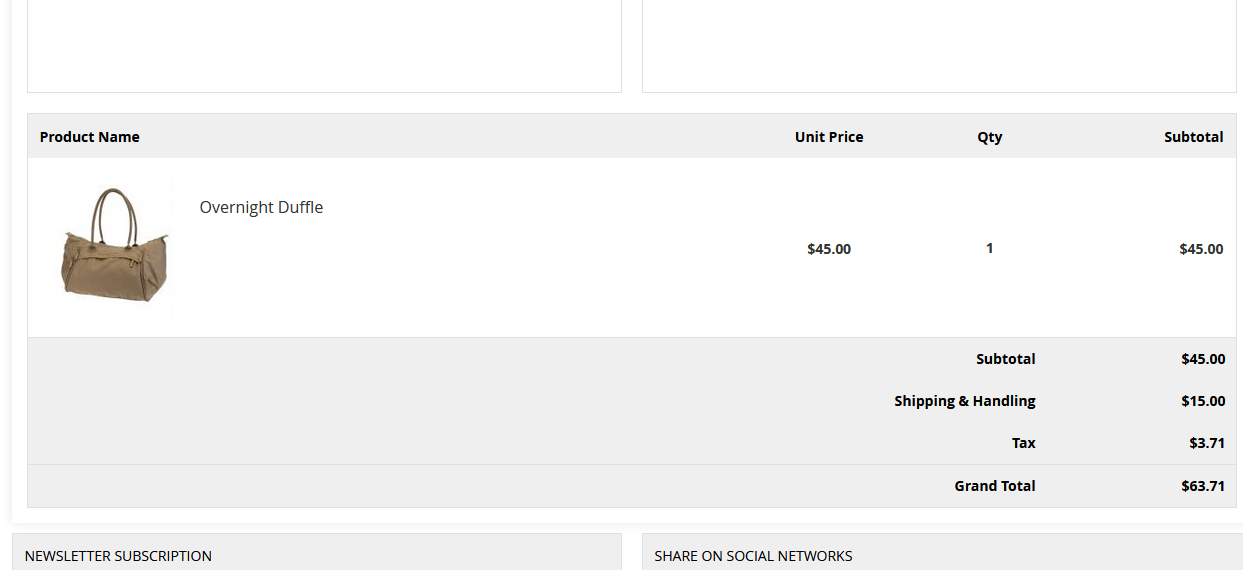Click the $15.00 shipping amount
1243x570 pixels.
pyautogui.click(x=1202, y=401)
